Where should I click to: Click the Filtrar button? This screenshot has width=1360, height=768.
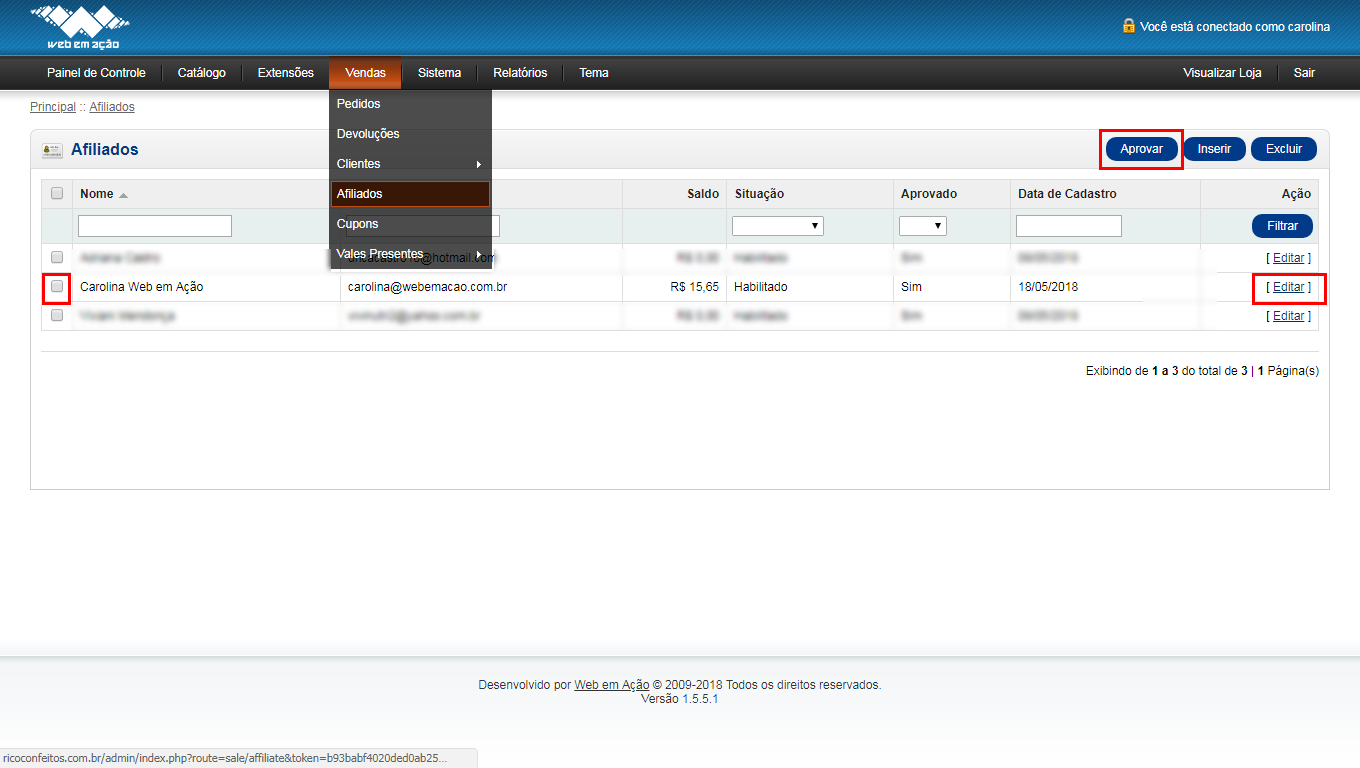(1282, 226)
